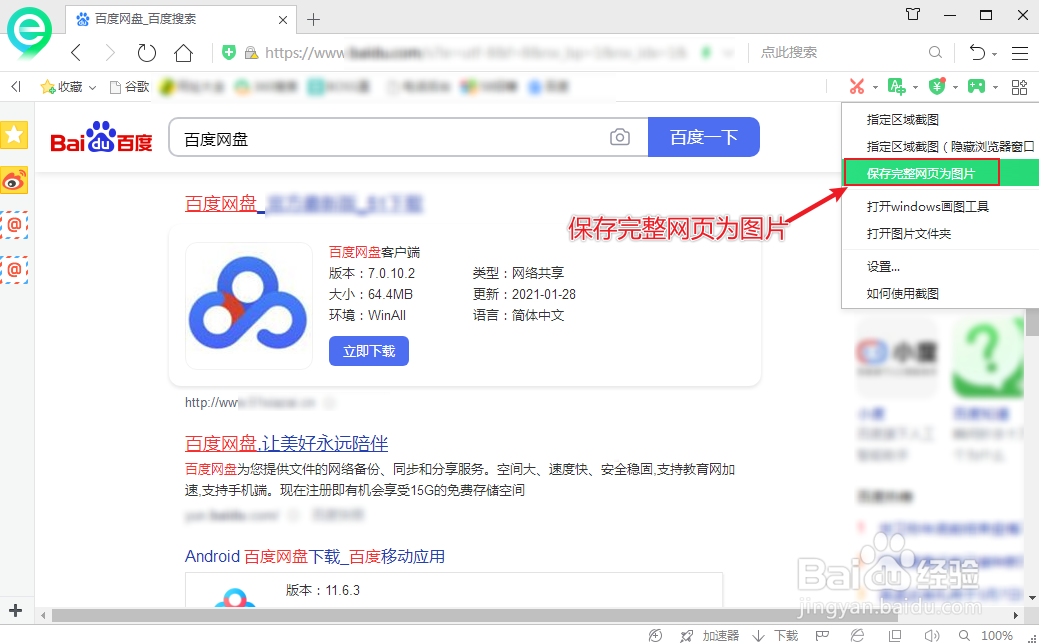
Task: Click the vertical scrollbar thumb on the right
Action: pos(1032,323)
